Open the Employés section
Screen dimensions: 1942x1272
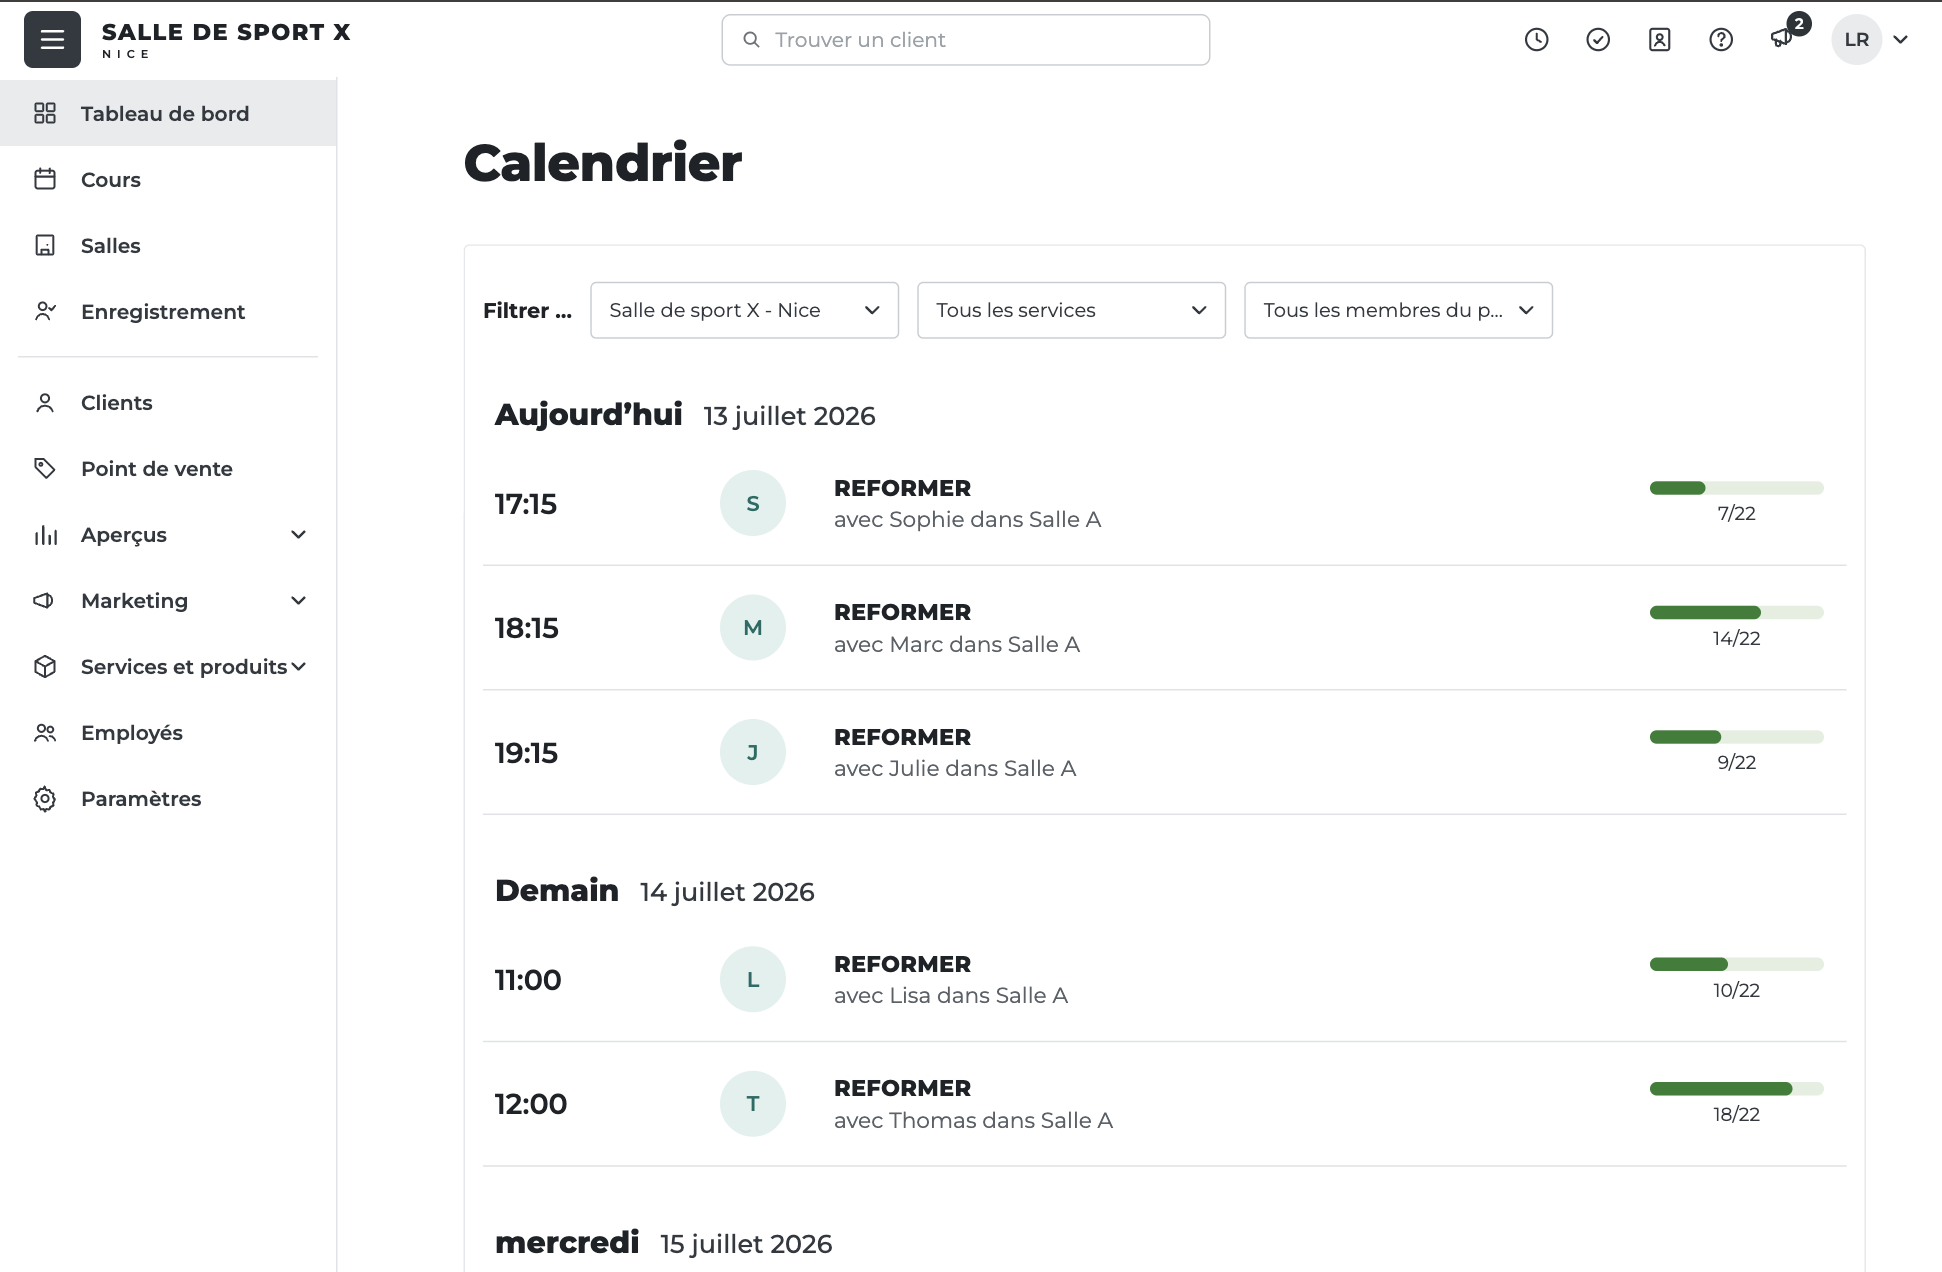click(168, 733)
